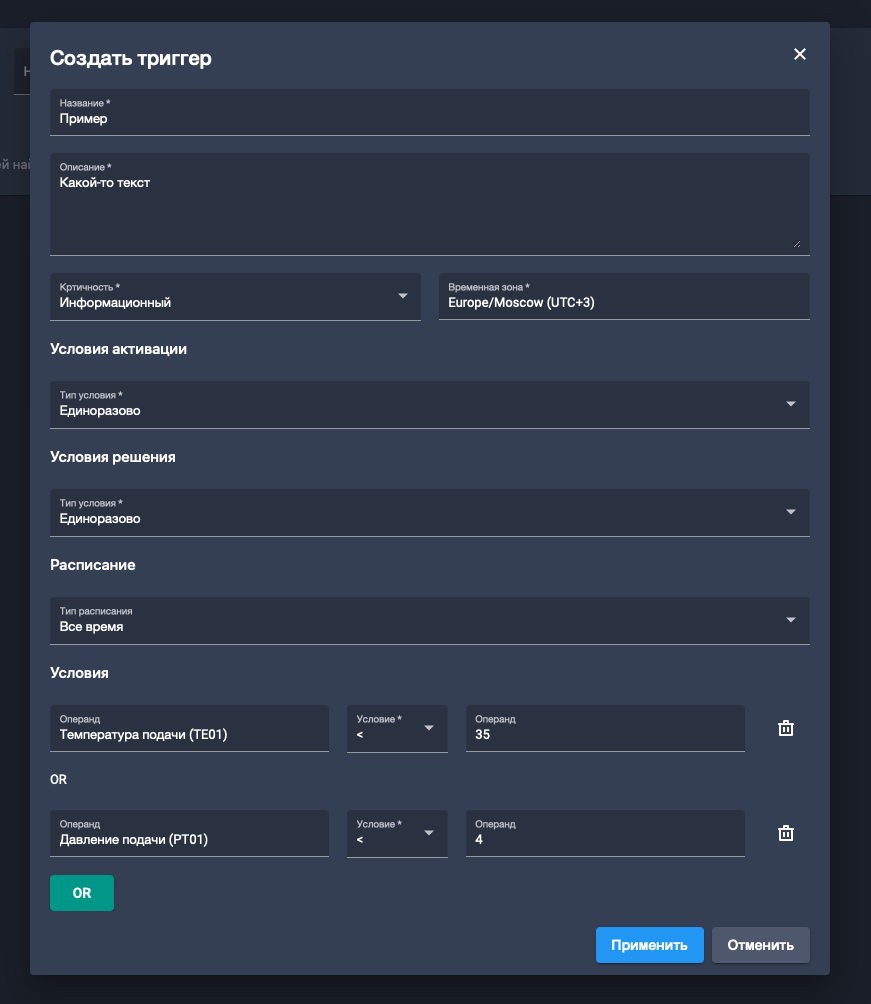Click operand value field containing 4

click(605, 834)
